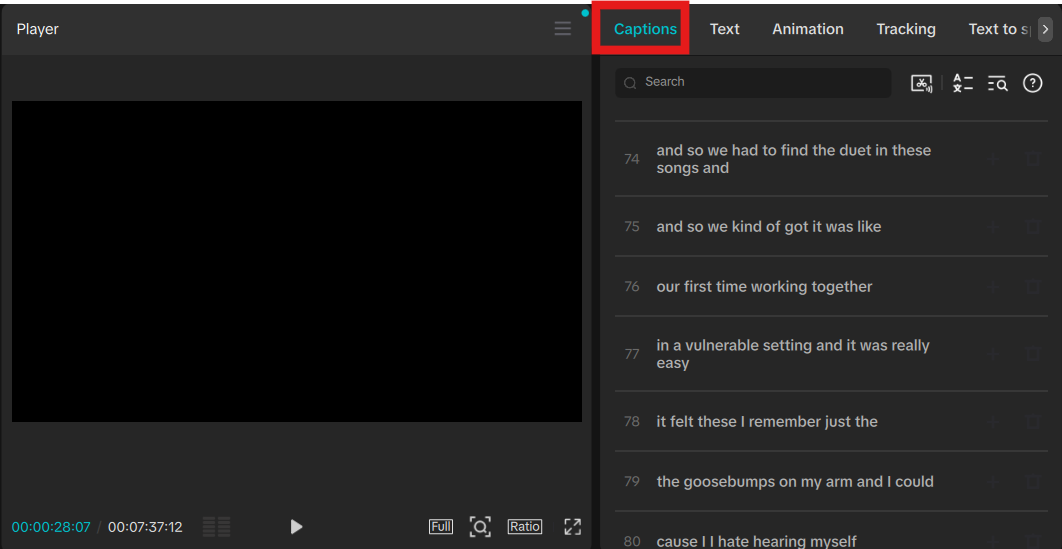Screen dimensions: 1062x549
Task: Select caption 79 'the goosebumps on my arm'
Action: (x=831, y=482)
